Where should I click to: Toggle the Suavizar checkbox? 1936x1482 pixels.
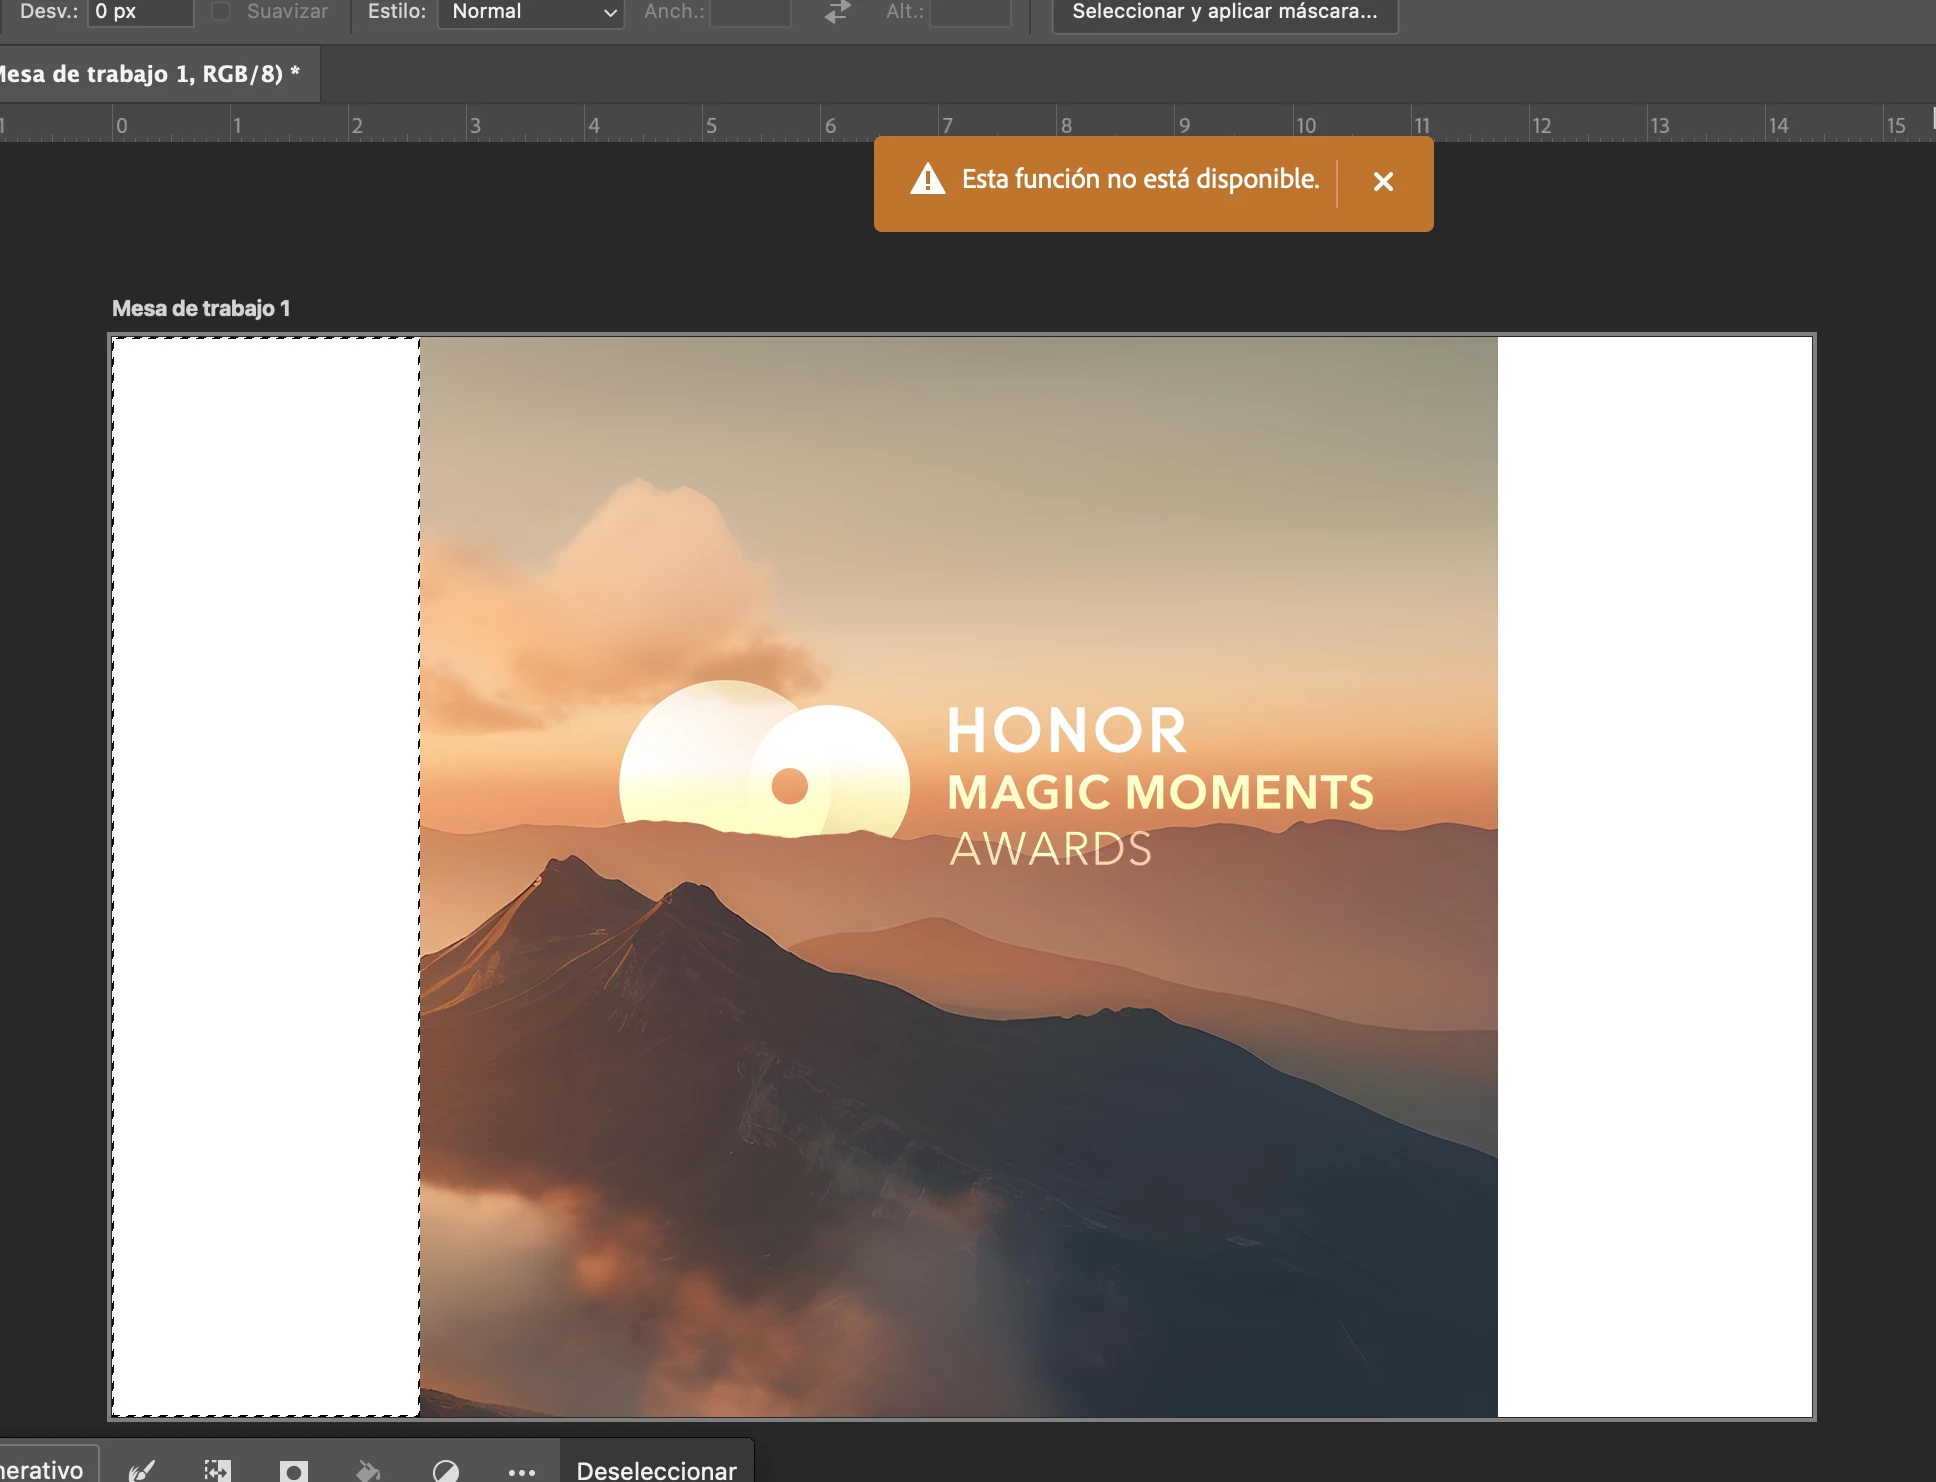coord(221,11)
